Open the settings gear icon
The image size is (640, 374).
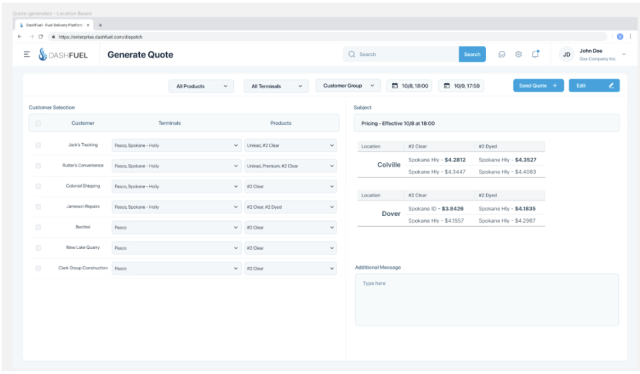pos(518,54)
